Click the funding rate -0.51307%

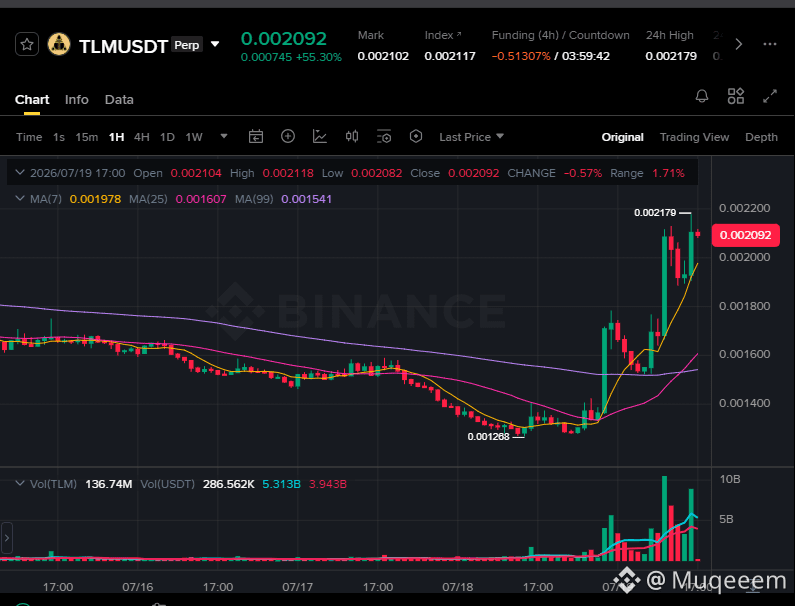point(521,56)
